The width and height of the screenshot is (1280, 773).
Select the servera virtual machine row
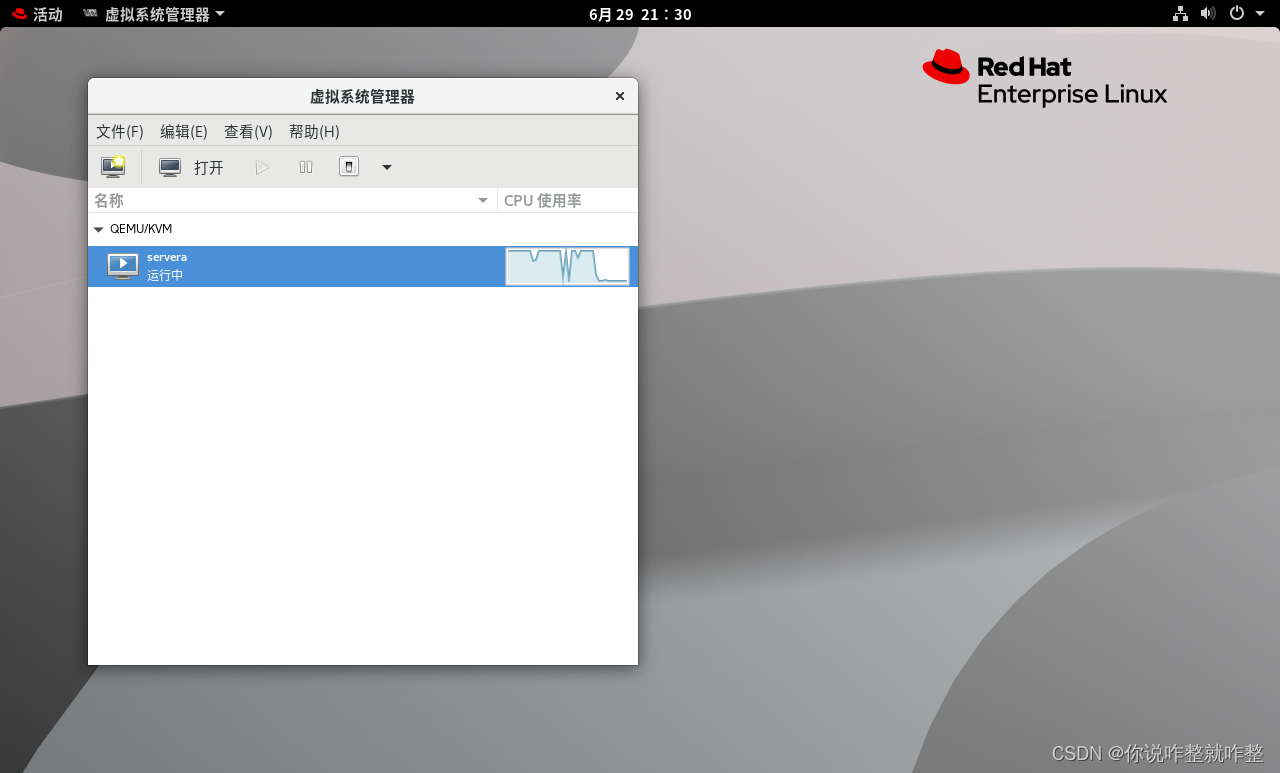(x=363, y=266)
